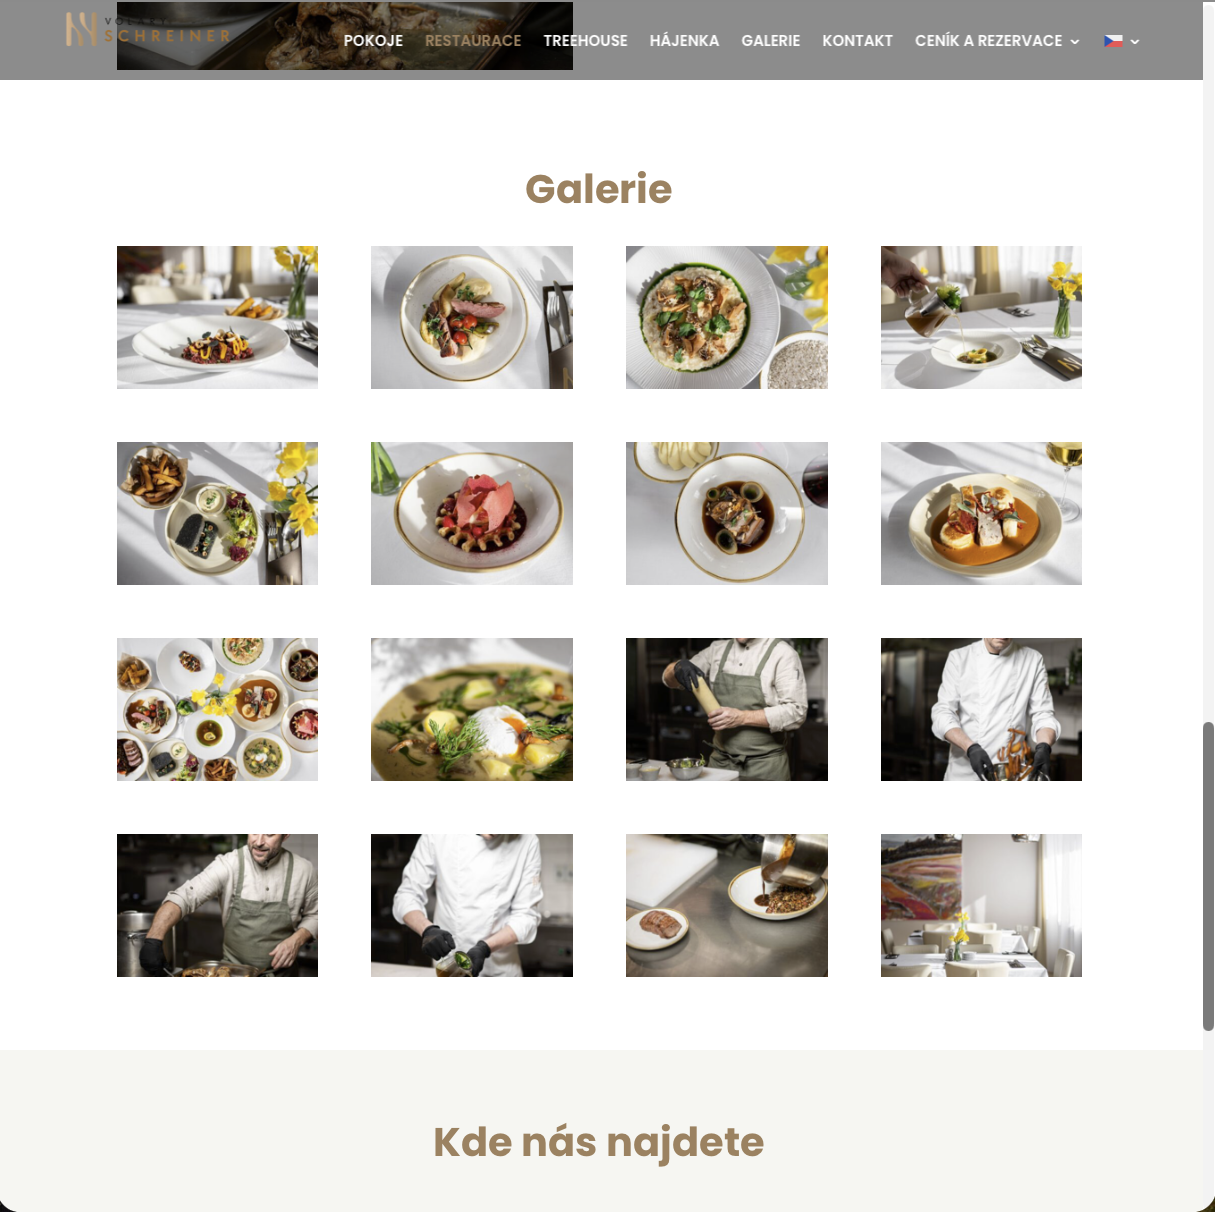Open the Pokoje menu item

373,41
